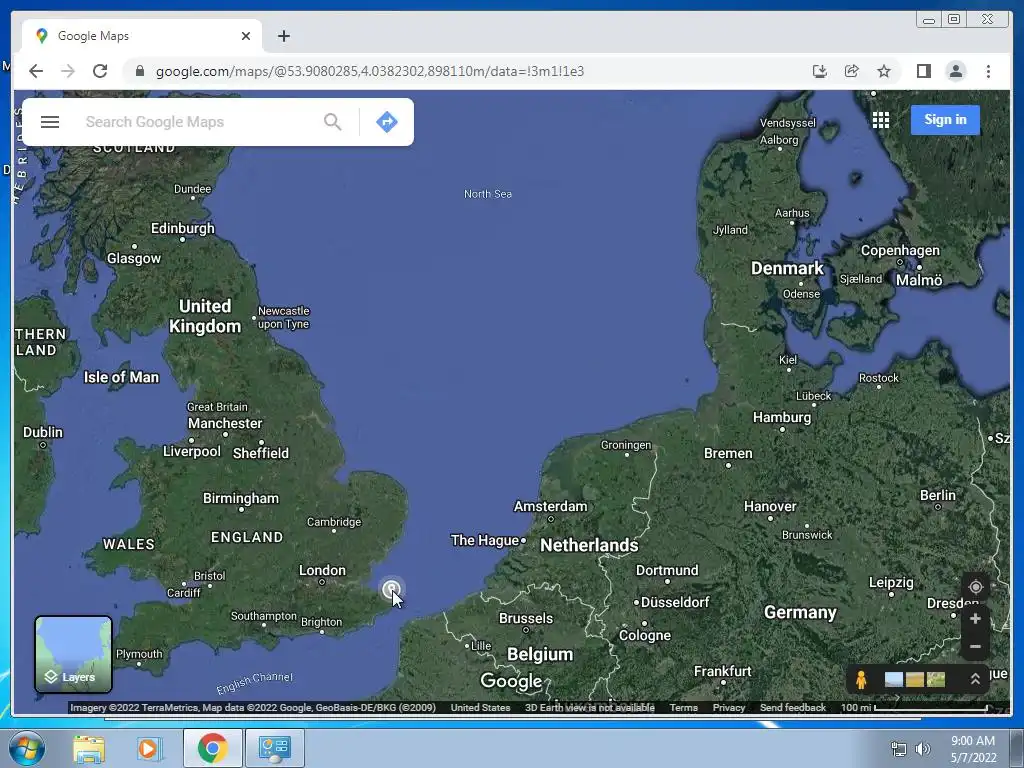Open Chrome three-dot menu
Screen dimensions: 1024x768
[988, 71]
